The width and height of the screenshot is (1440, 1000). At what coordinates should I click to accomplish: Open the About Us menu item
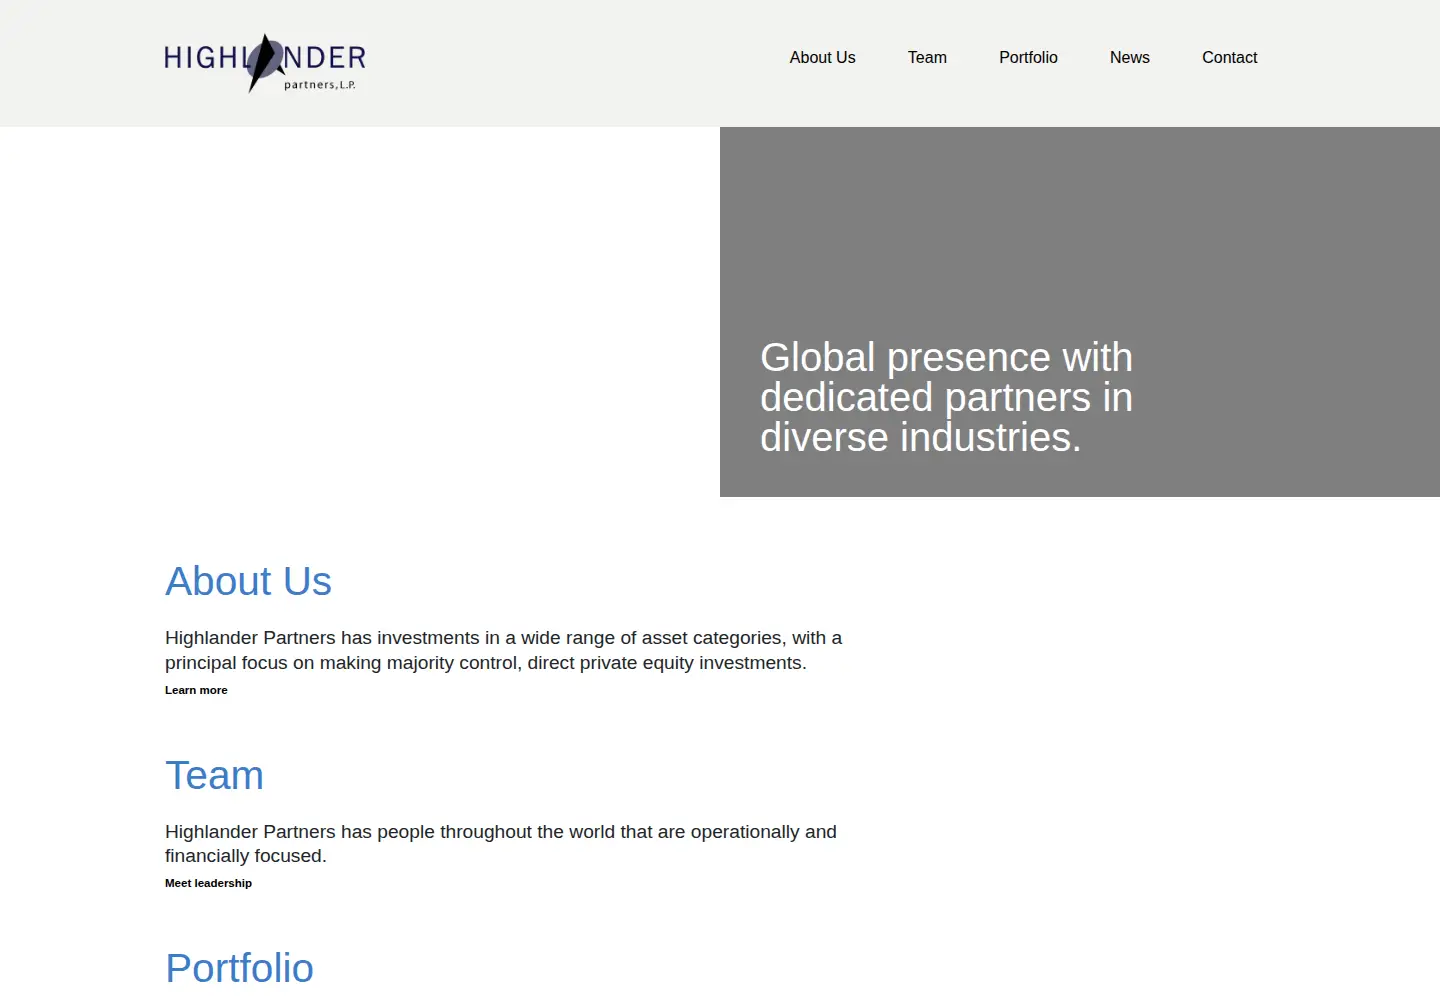822,58
